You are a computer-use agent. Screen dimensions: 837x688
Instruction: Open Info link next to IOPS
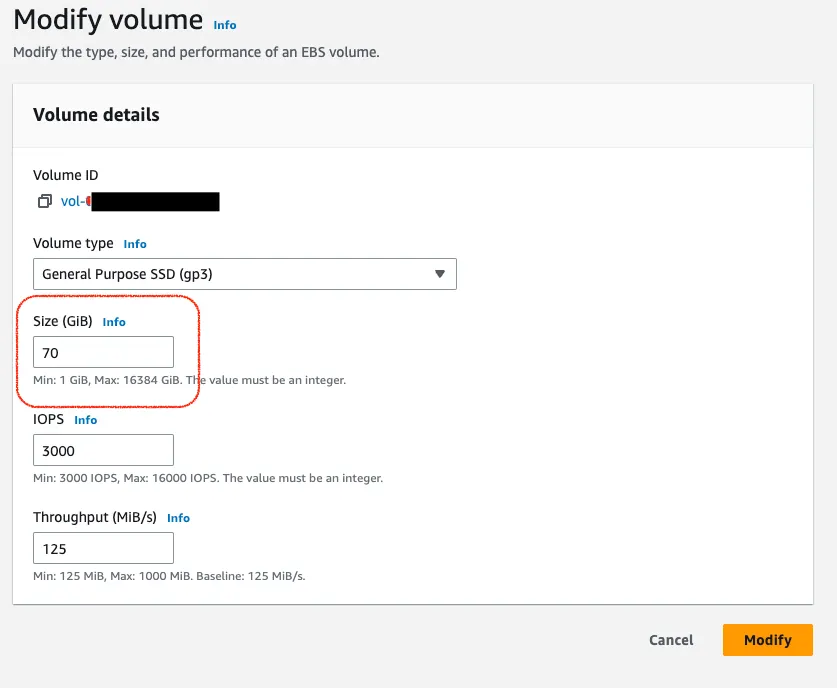[x=86, y=420]
